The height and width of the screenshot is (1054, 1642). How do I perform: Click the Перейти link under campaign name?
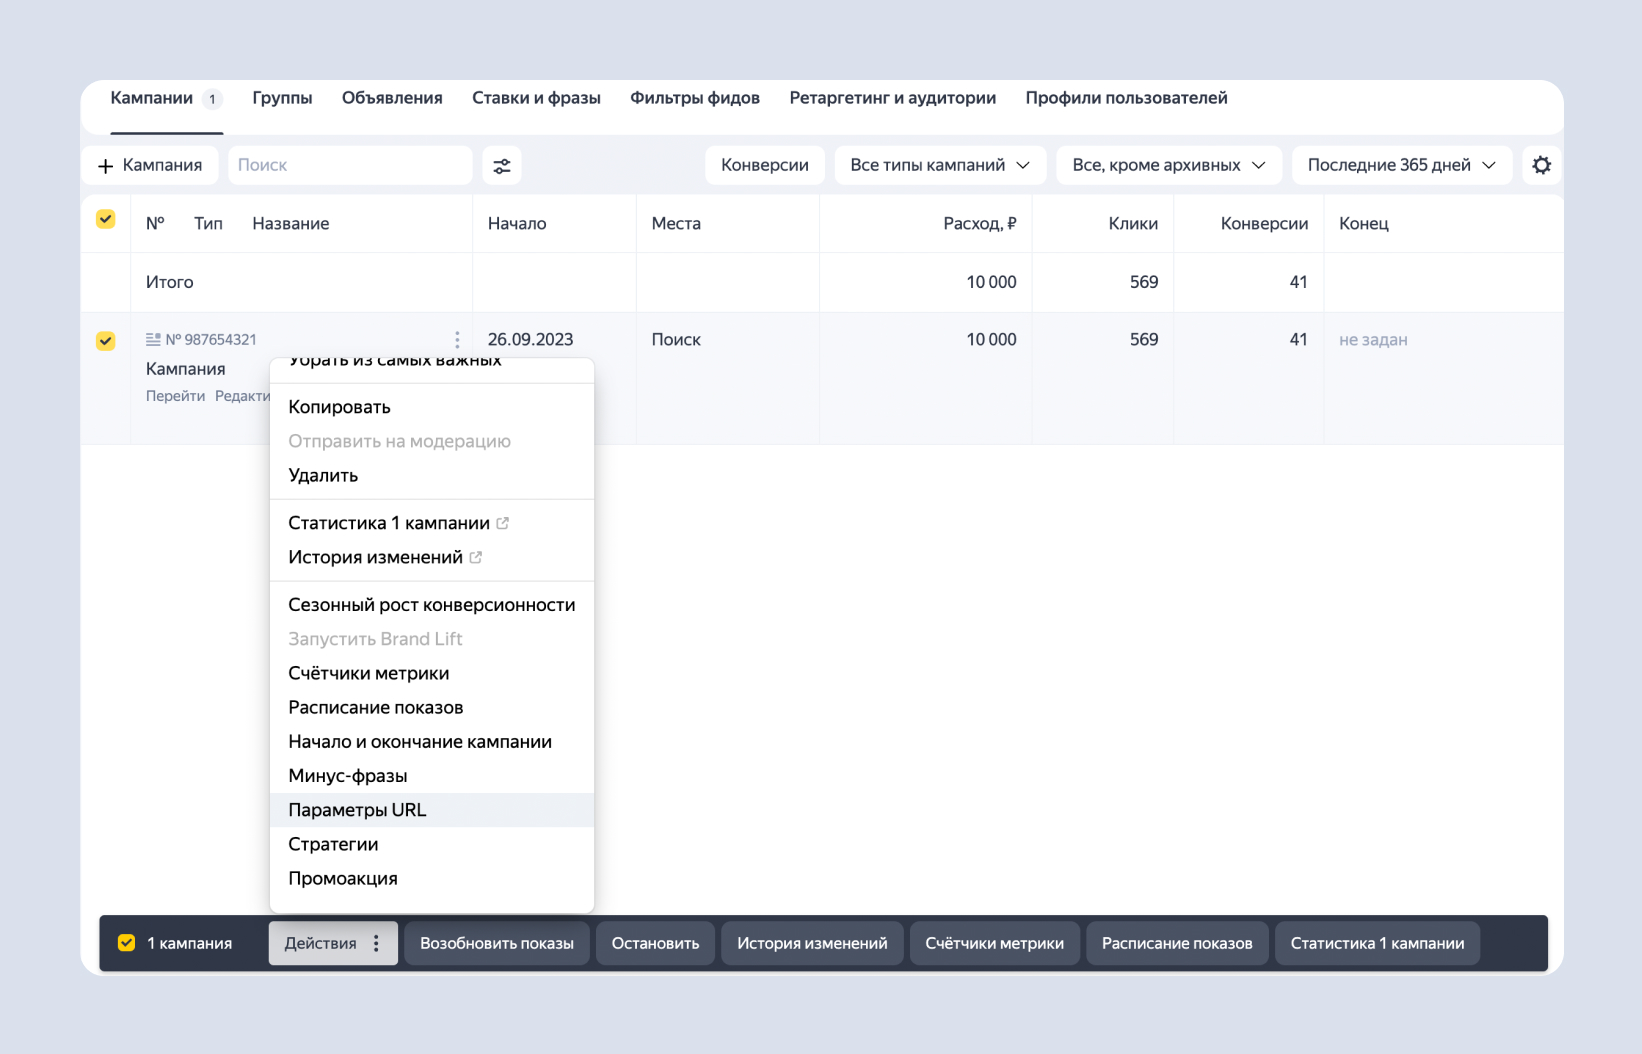pos(175,396)
